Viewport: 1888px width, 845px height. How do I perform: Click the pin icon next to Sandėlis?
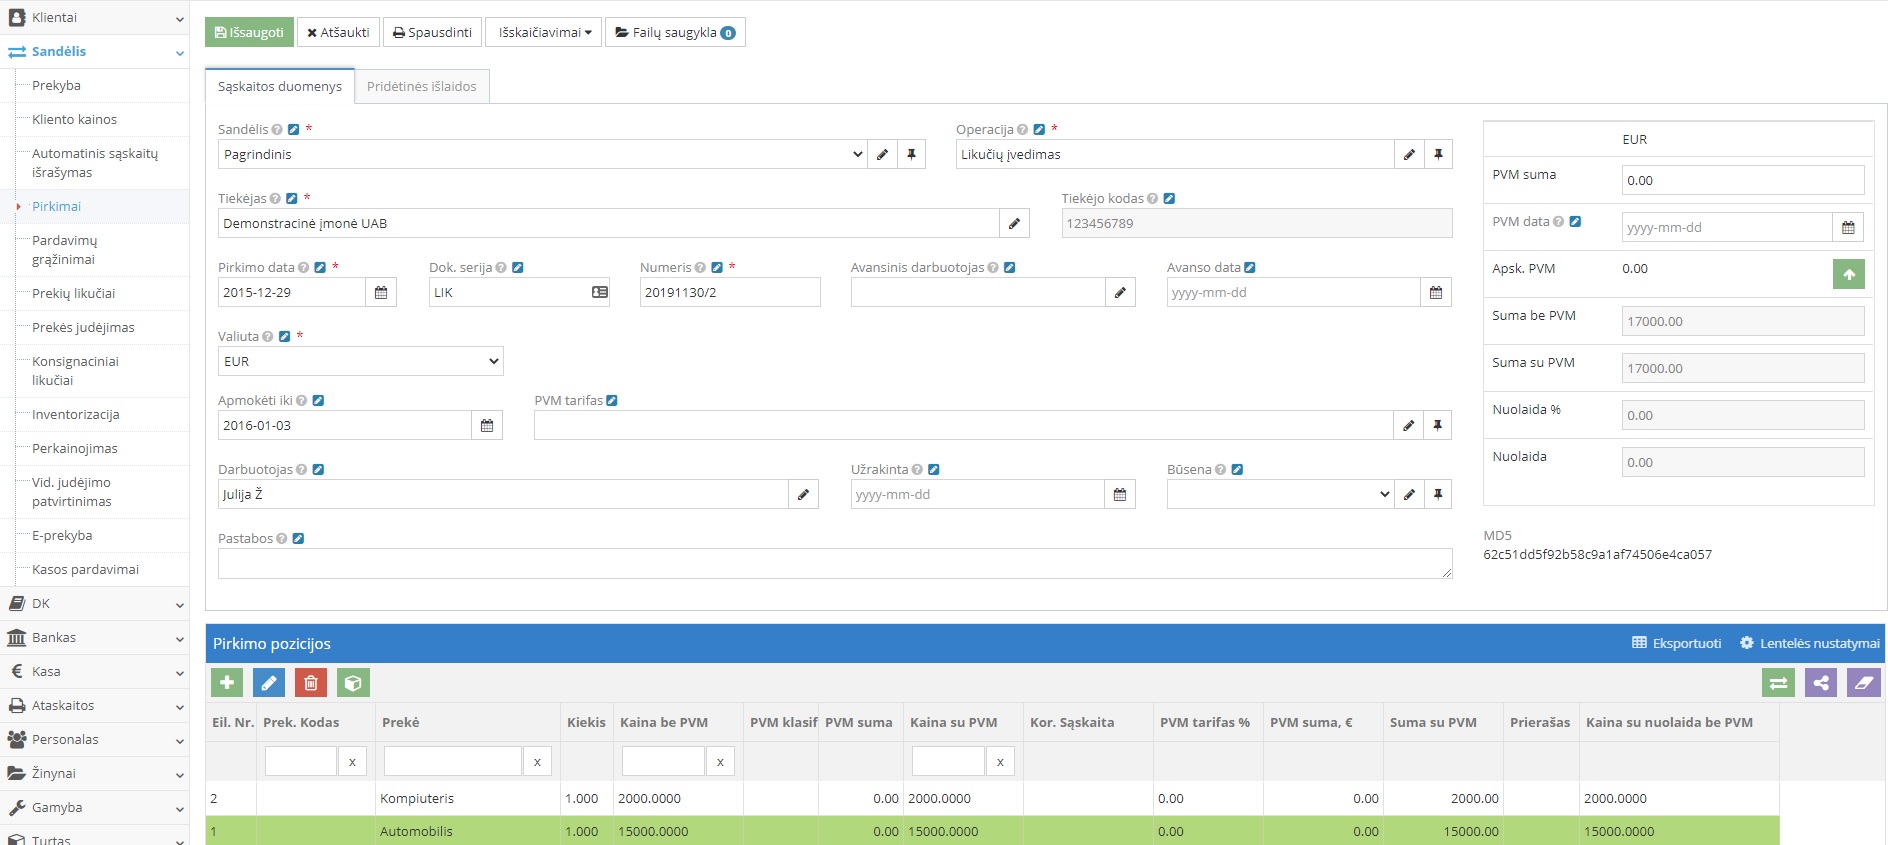(911, 155)
